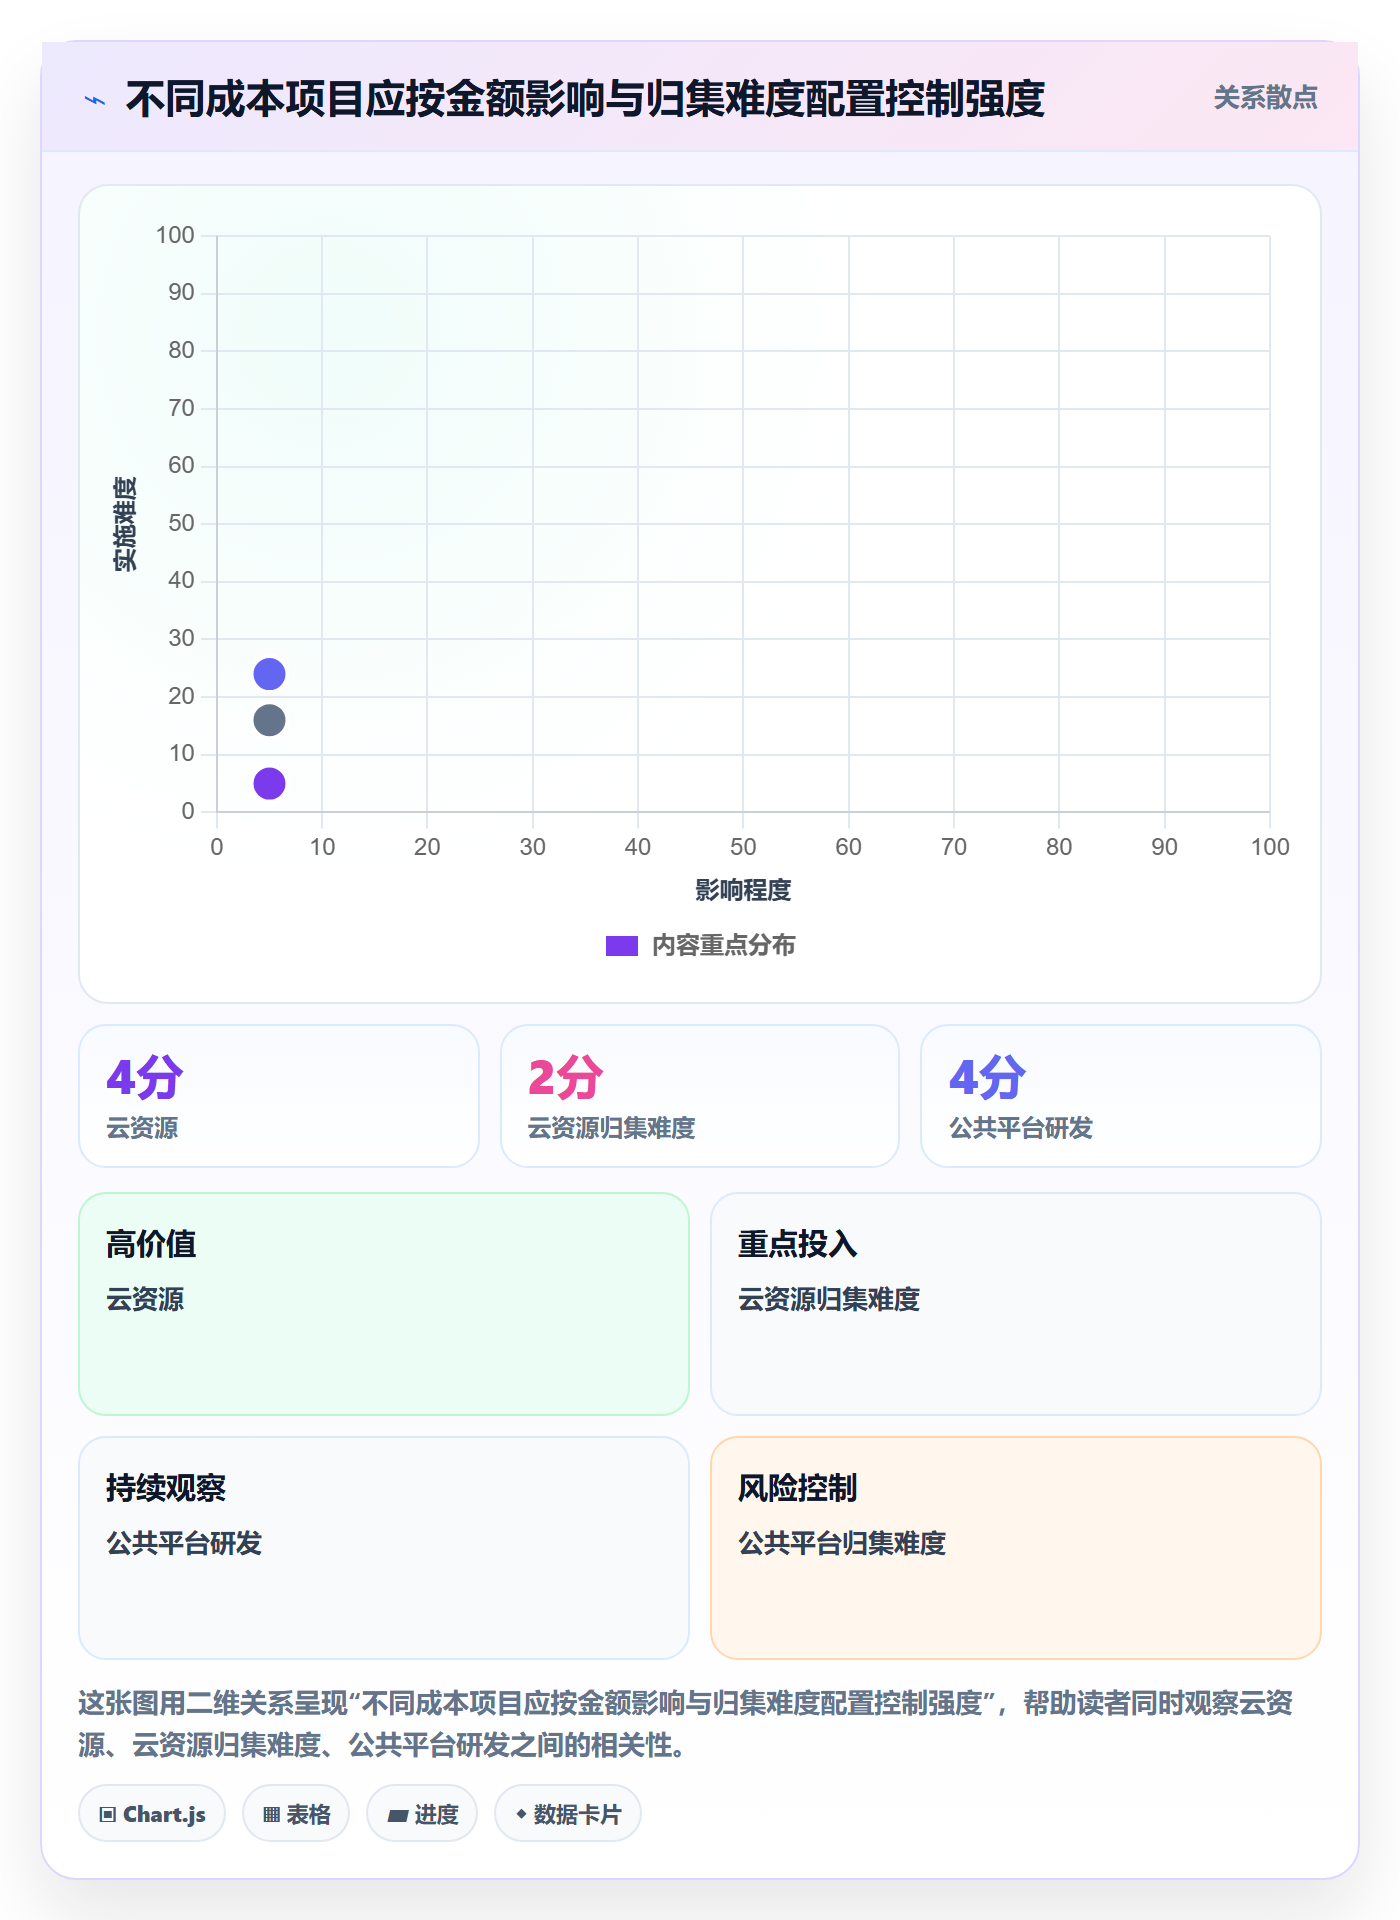The height and width of the screenshot is (1920, 1400).
Task: Click 公共平台研发 inside the 持续观察 card
Action: 184,1543
